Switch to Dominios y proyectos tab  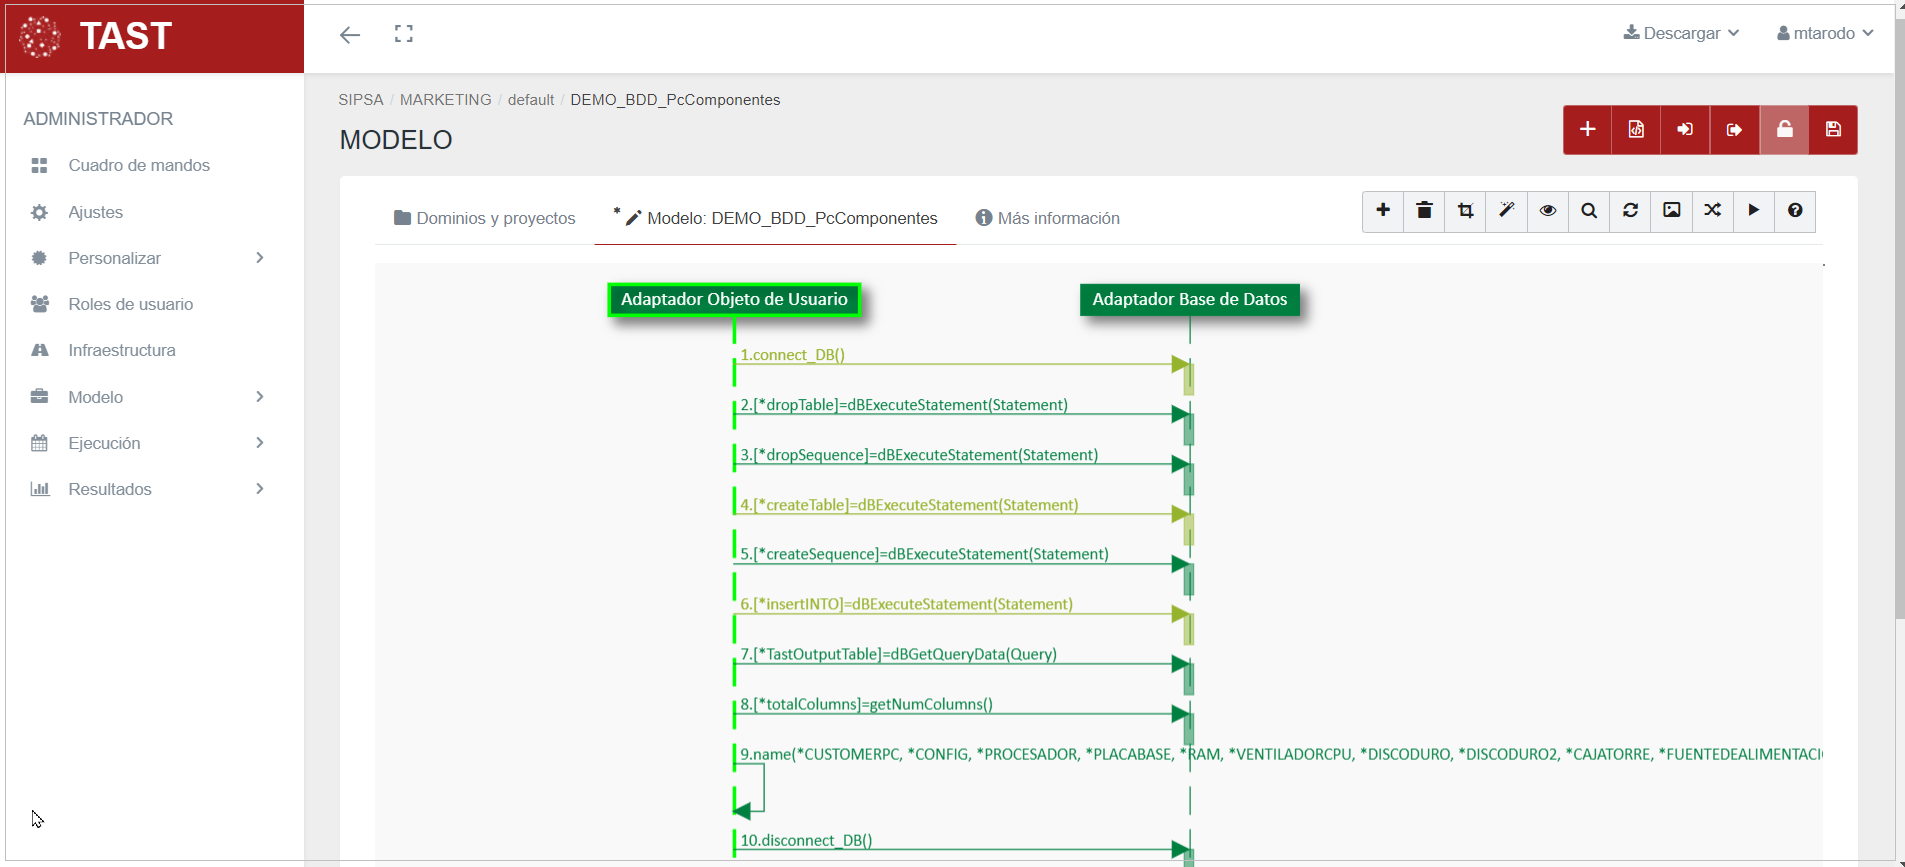[485, 218]
